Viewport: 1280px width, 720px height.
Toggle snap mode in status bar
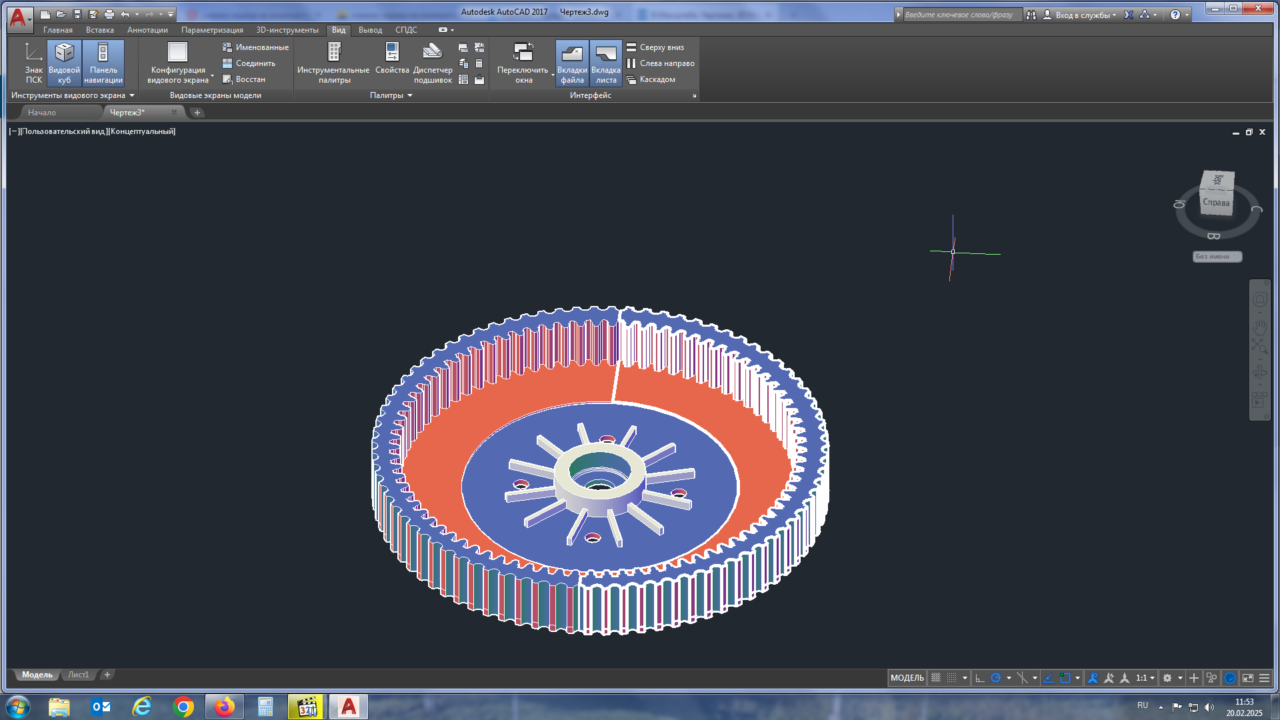(952, 678)
